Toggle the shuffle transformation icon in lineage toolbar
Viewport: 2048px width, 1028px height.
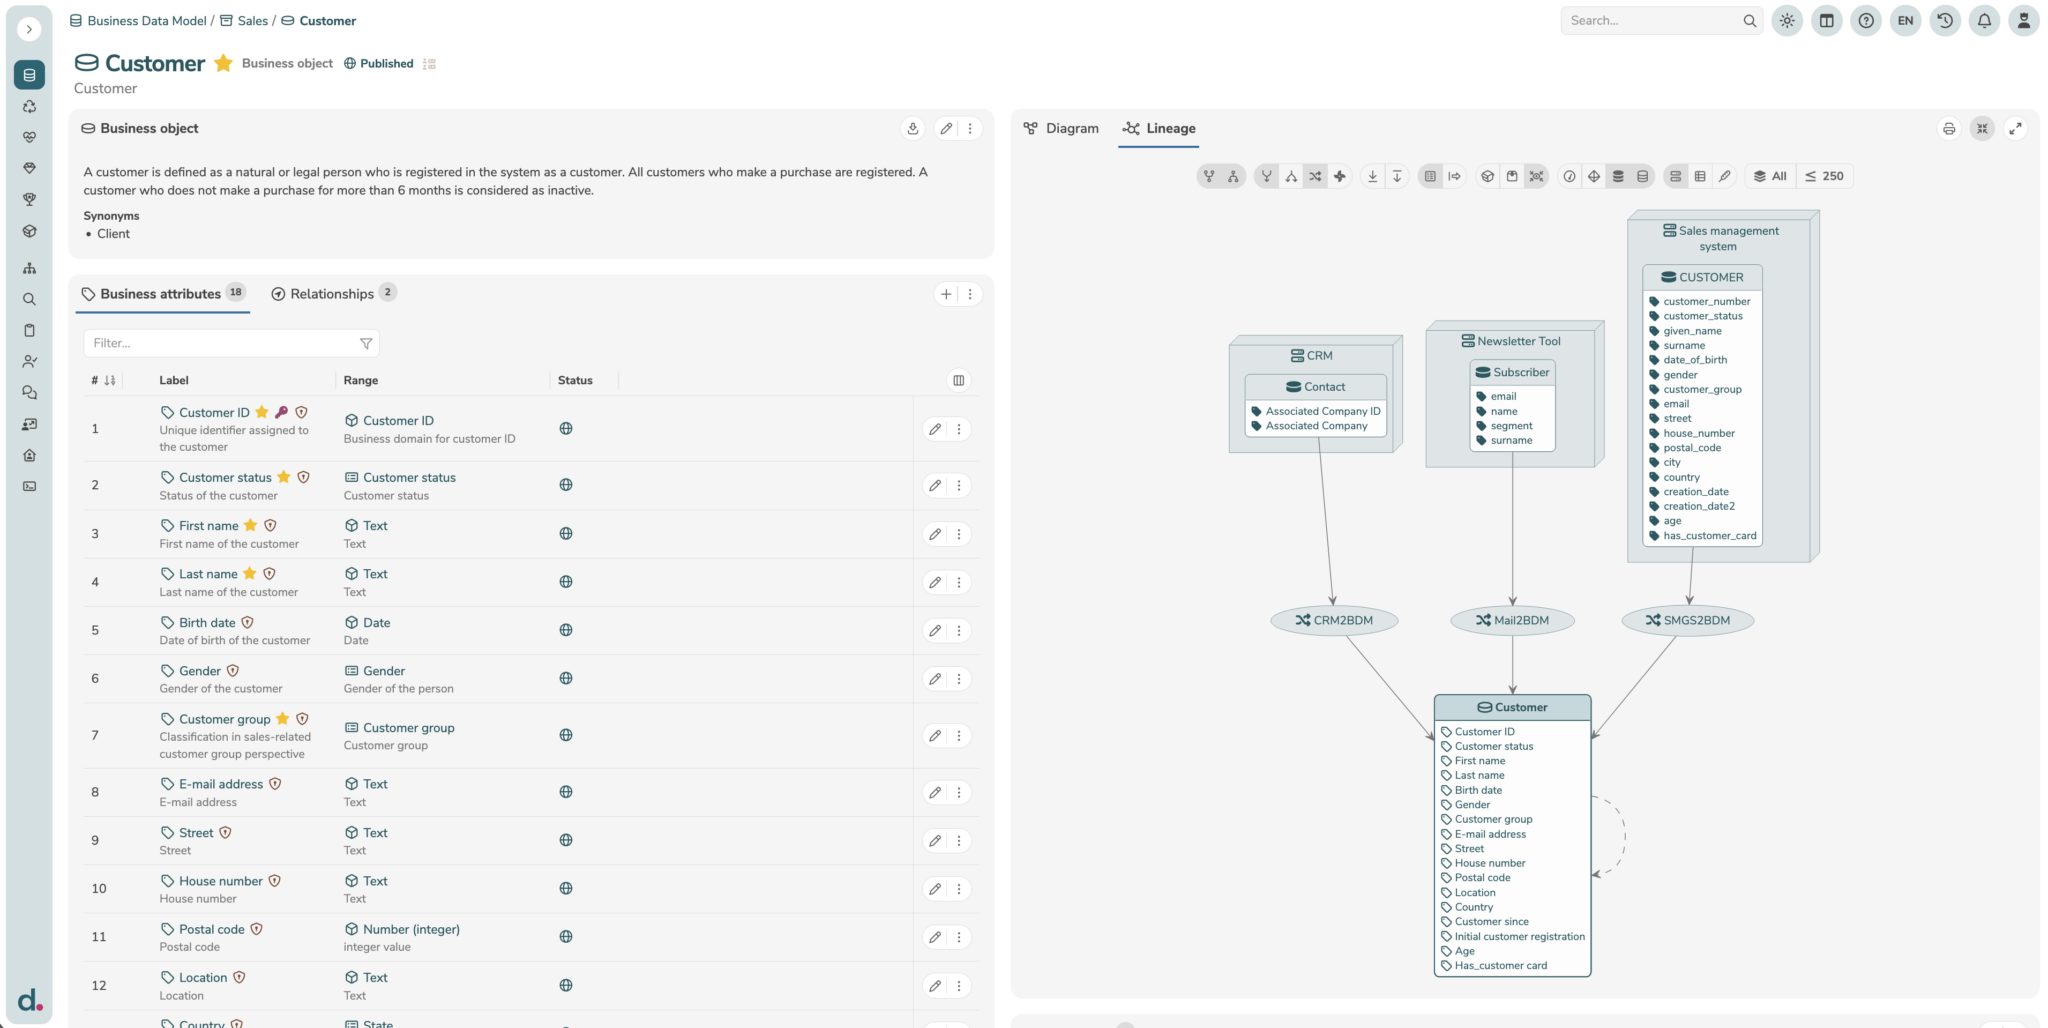1315,177
